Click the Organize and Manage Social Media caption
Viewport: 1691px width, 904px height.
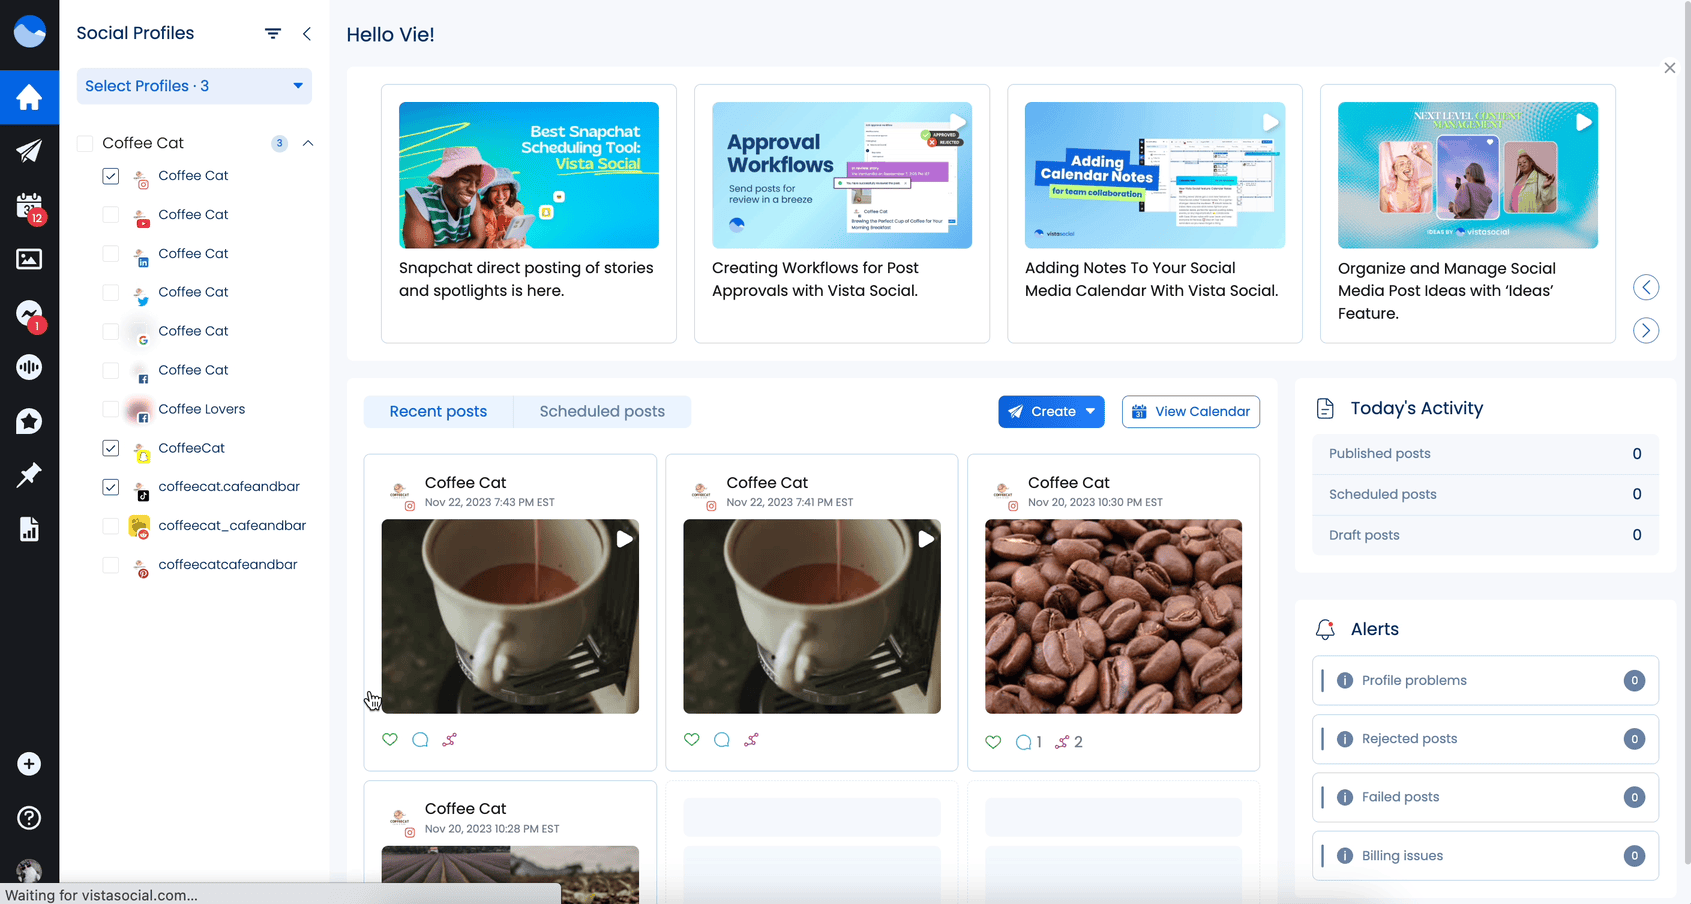click(x=1447, y=291)
